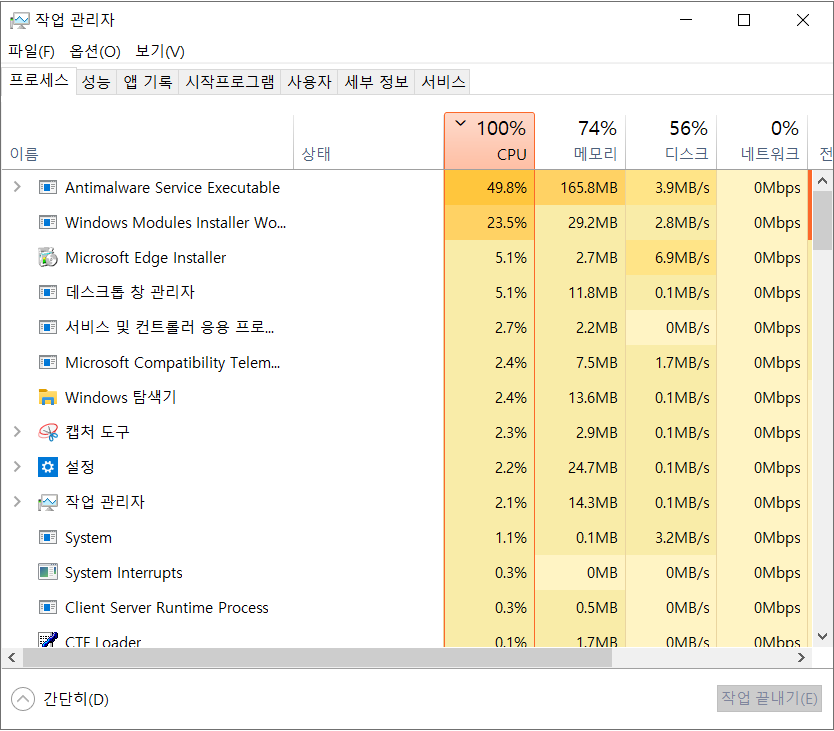Click the 3.2MB/s disk value of System
This screenshot has width=834, height=731.
click(x=682, y=538)
